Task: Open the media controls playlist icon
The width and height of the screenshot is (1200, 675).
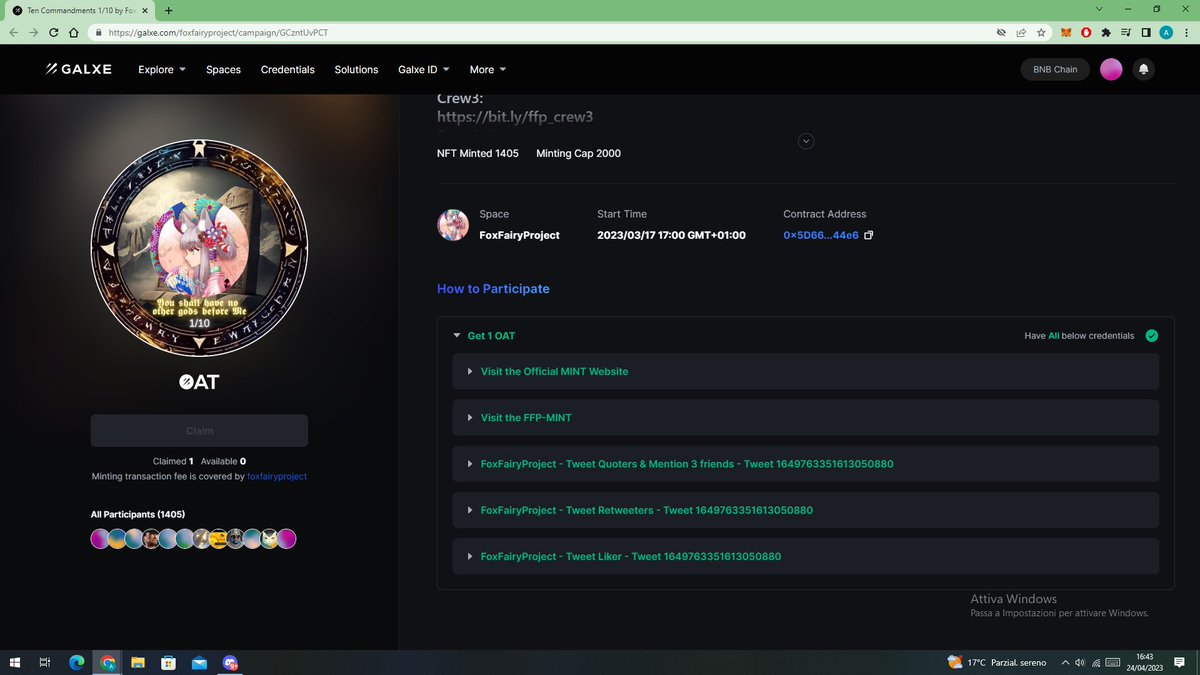Action: 1126,32
